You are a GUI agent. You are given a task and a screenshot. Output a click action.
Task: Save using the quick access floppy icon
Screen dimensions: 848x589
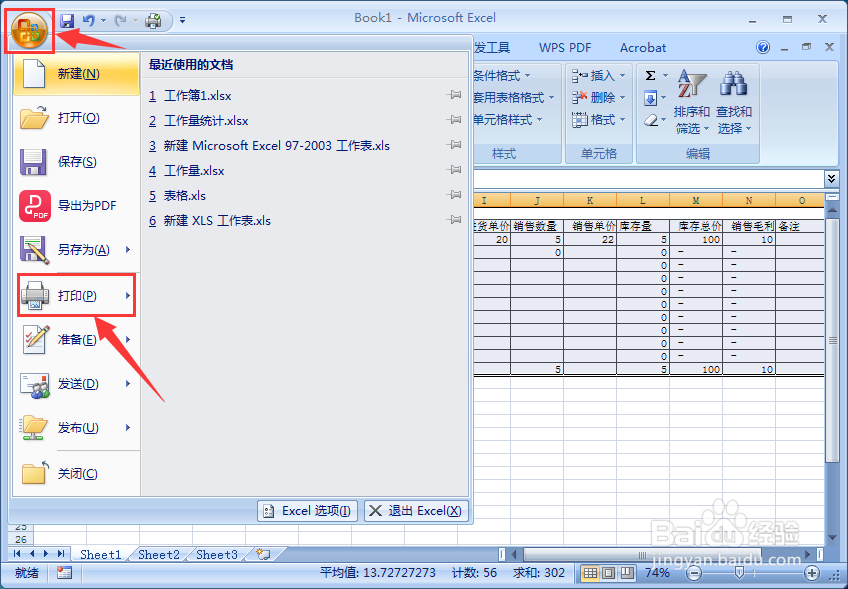point(67,21)
